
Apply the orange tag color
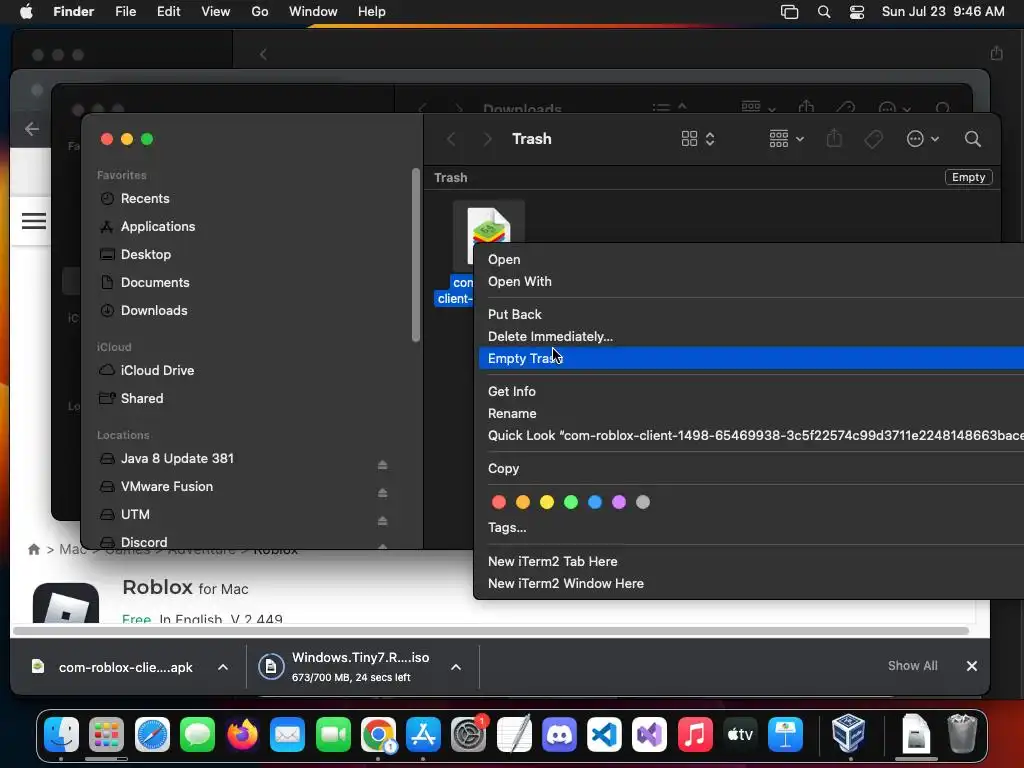pyautogui.click(x=523, y=502)
